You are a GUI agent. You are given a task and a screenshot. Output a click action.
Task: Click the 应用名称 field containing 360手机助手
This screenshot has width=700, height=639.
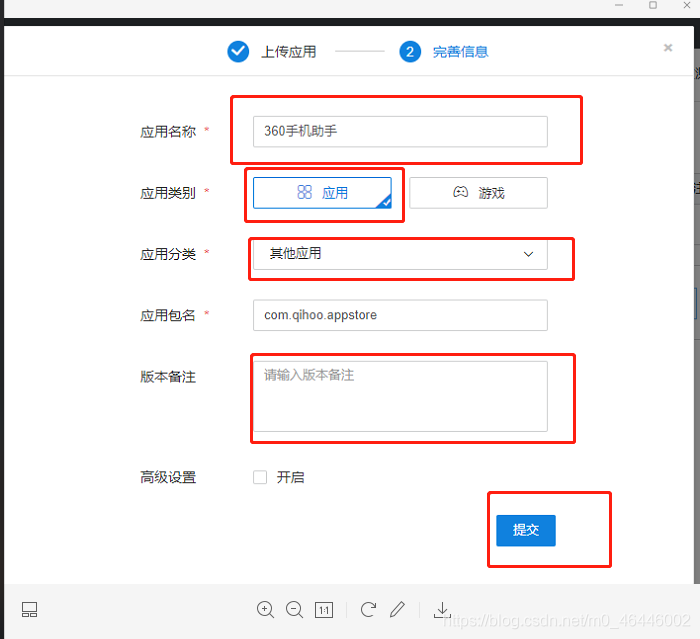(400, 132)
